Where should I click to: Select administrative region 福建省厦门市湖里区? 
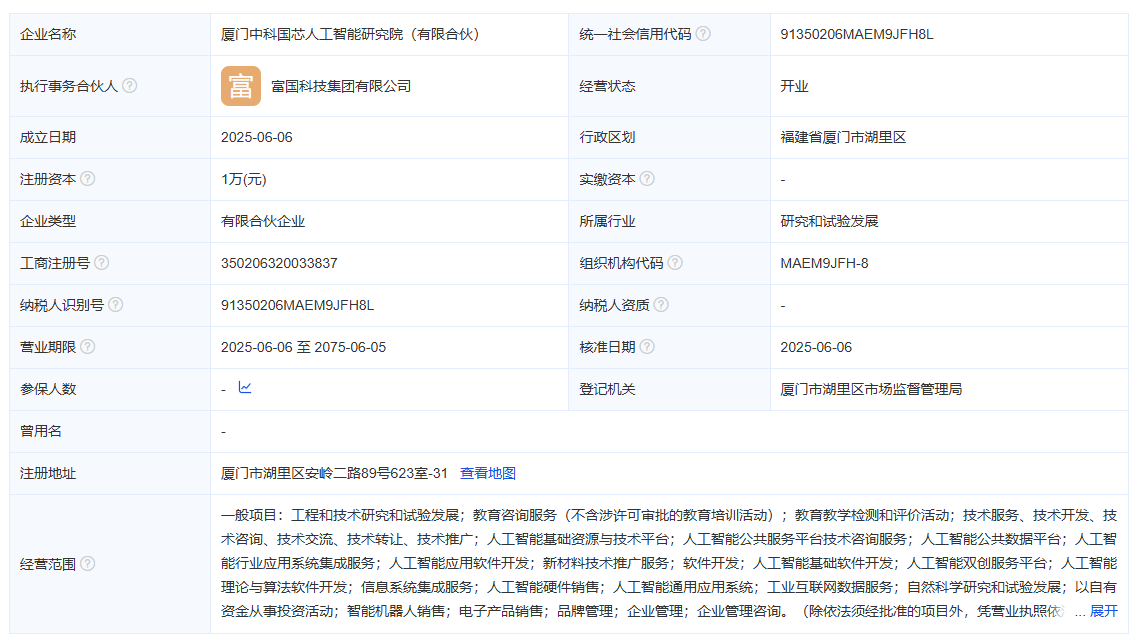pyautogui.click(x=843, y=138)
